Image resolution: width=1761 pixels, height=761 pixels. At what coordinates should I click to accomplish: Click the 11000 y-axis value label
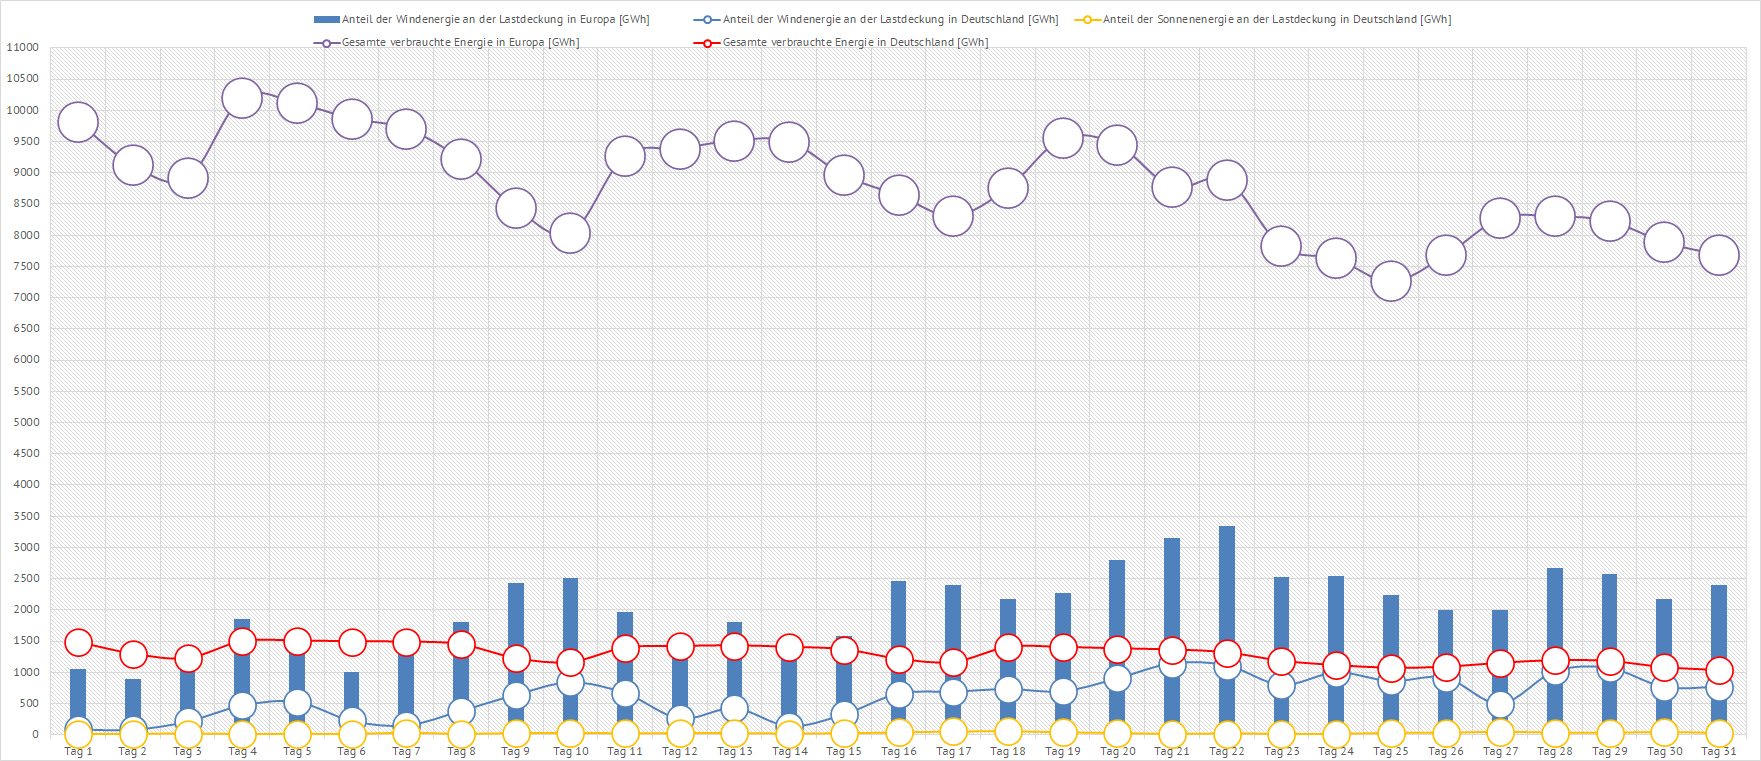click(23, 48)
